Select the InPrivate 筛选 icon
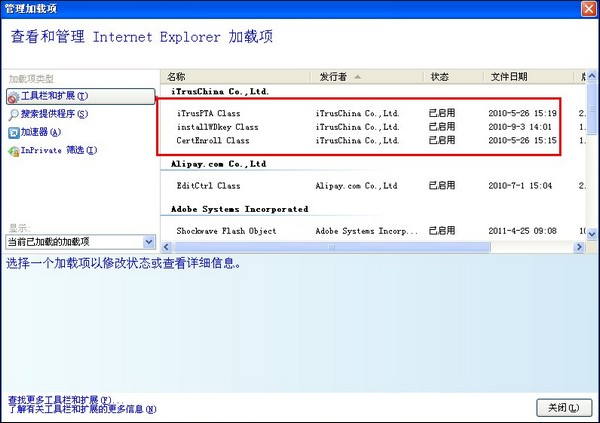 click(x=13, y=150)
